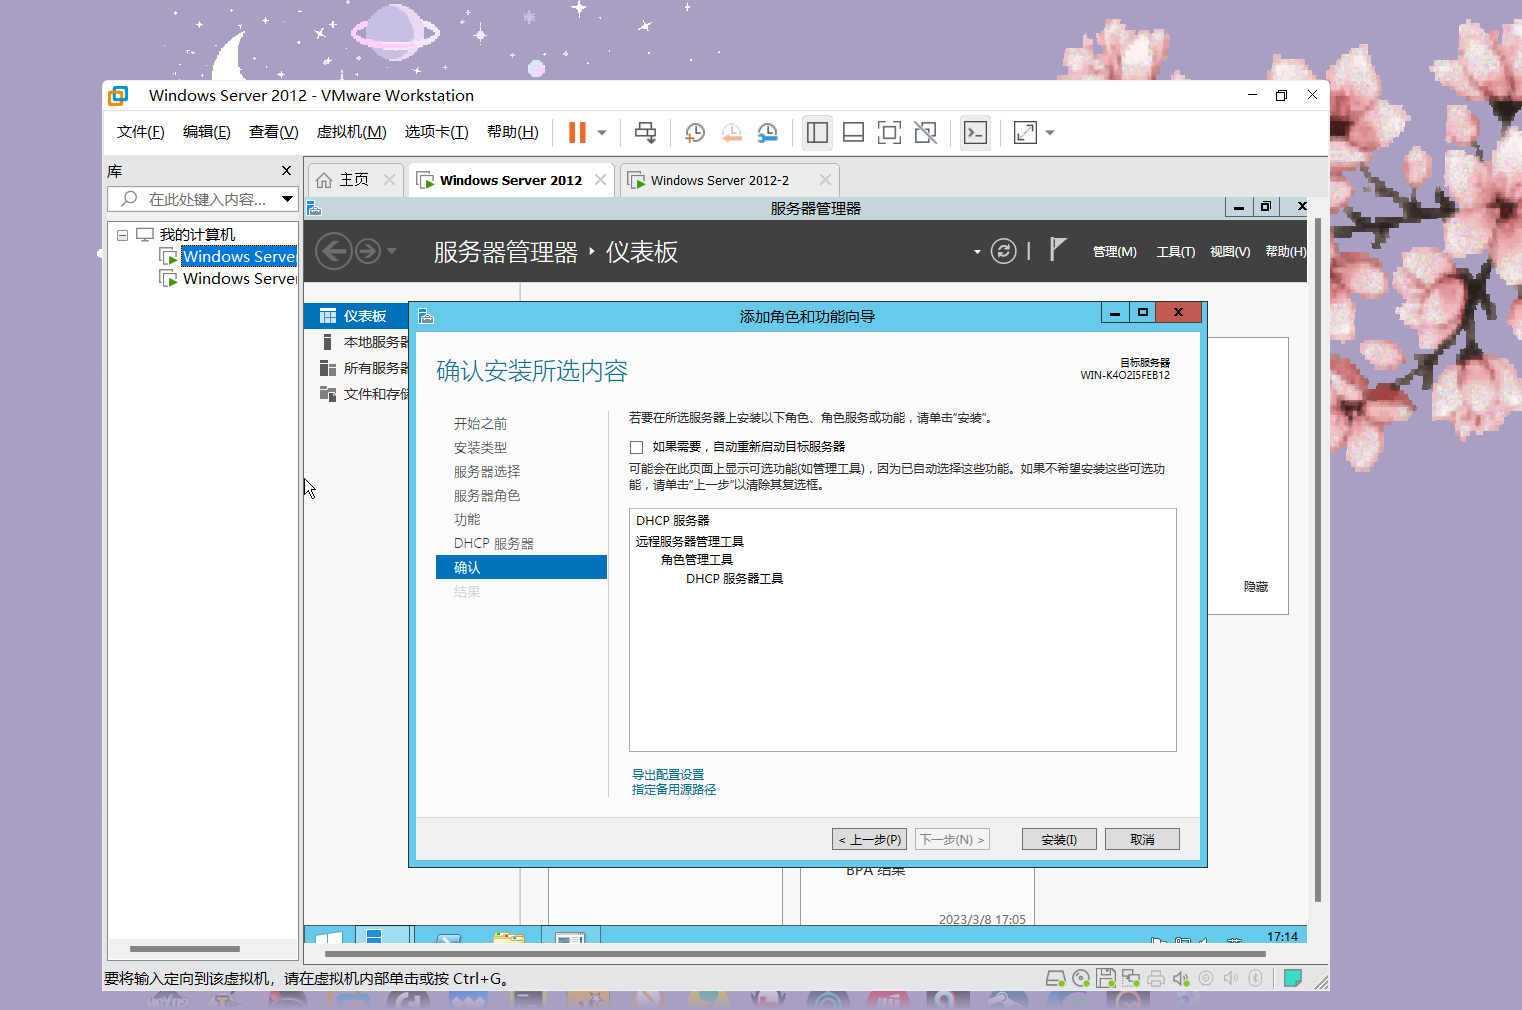Image resolution: width=1522 pixels, height=1010 pixels.
Task: Open the 虚拟机(M) menu
Action: click(352, 132)
